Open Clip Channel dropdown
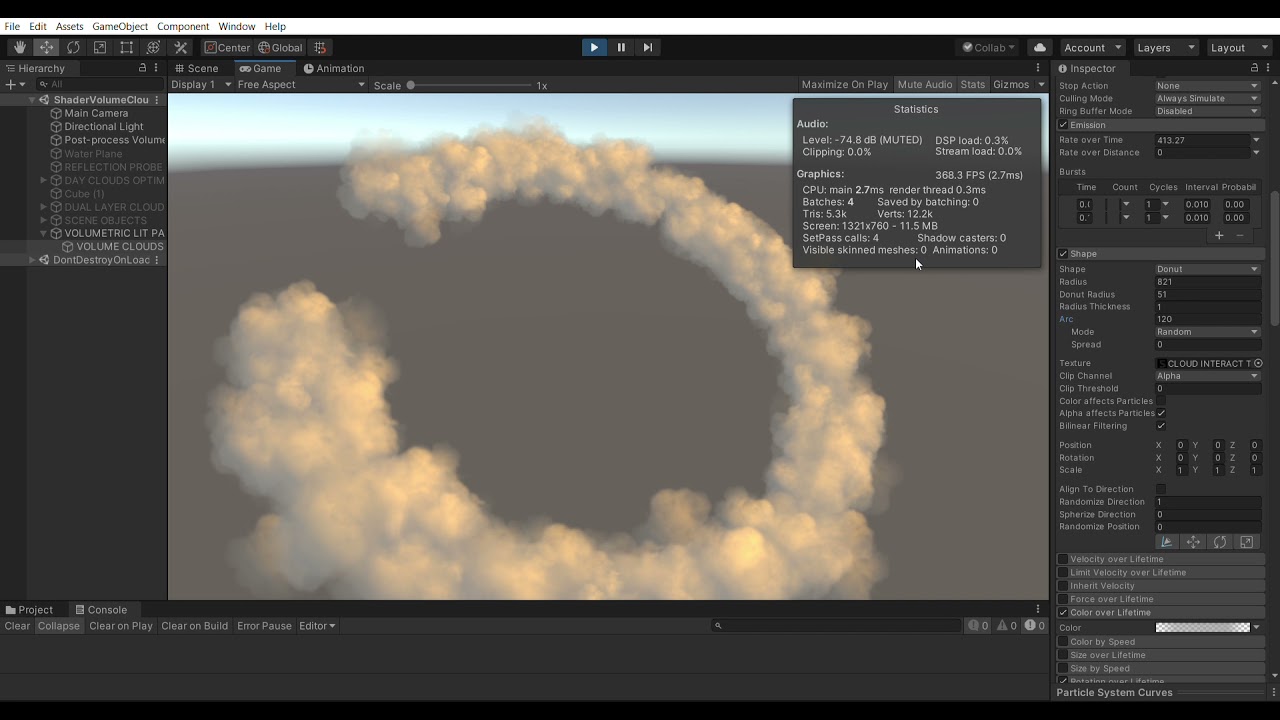 point(1207,376)
